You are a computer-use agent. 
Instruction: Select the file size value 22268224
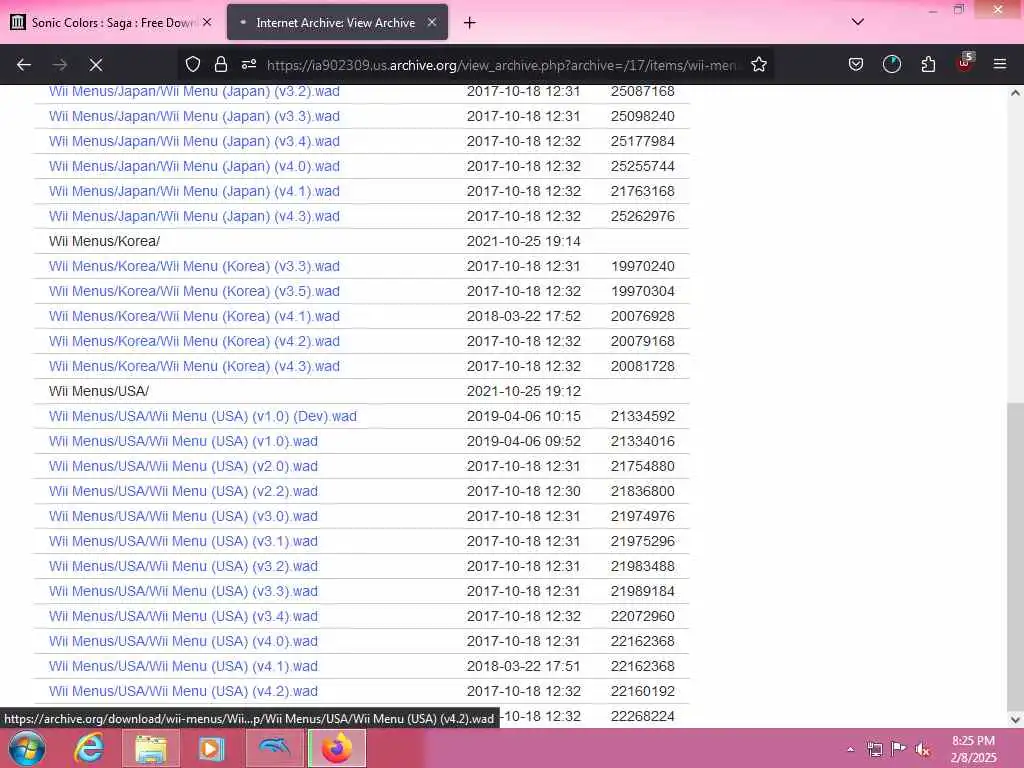pyautogui.click(x=643, y=716)
